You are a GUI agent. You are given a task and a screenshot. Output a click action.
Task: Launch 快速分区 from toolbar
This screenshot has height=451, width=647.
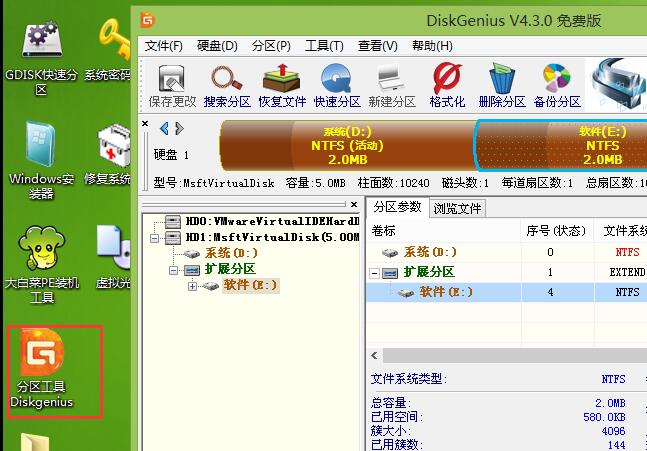pos(337,86)
